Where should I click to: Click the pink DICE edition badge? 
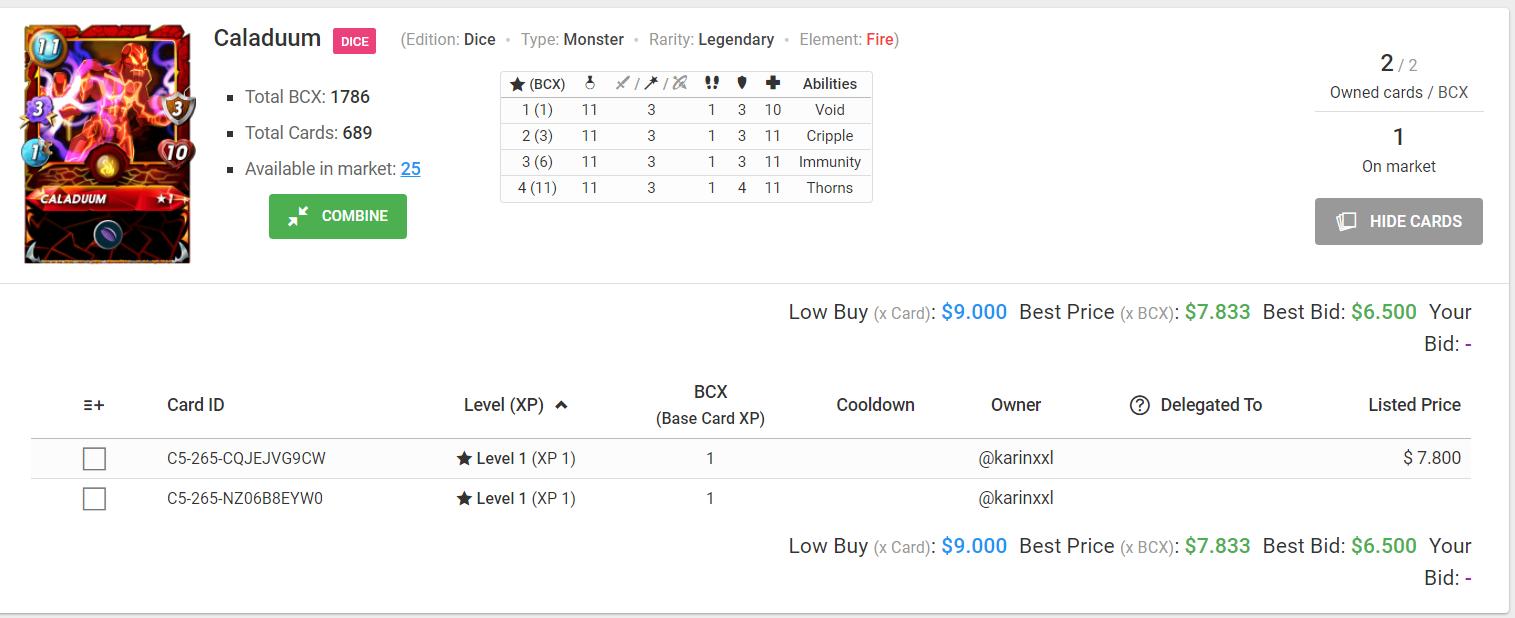pyautogui.click(x=354, y=41)
